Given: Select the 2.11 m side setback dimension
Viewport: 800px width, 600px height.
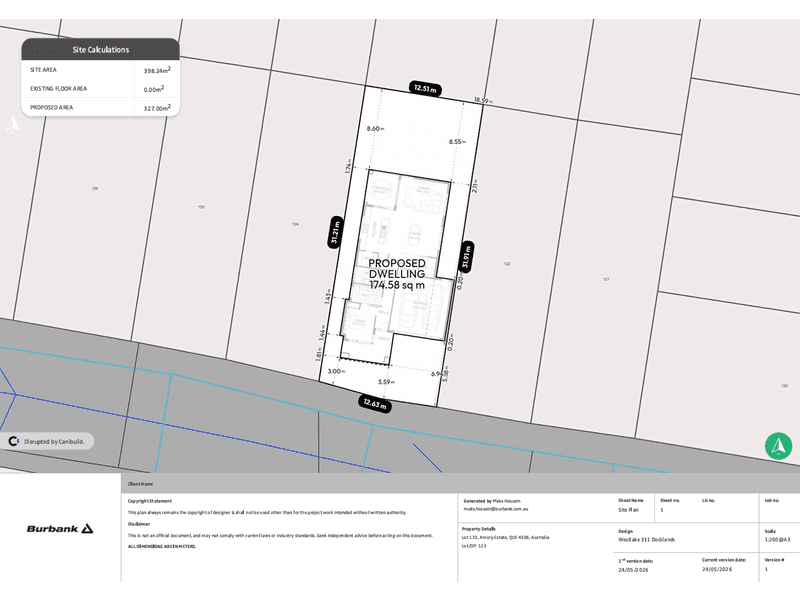Looking at the screenshot, I should (475, 186).
